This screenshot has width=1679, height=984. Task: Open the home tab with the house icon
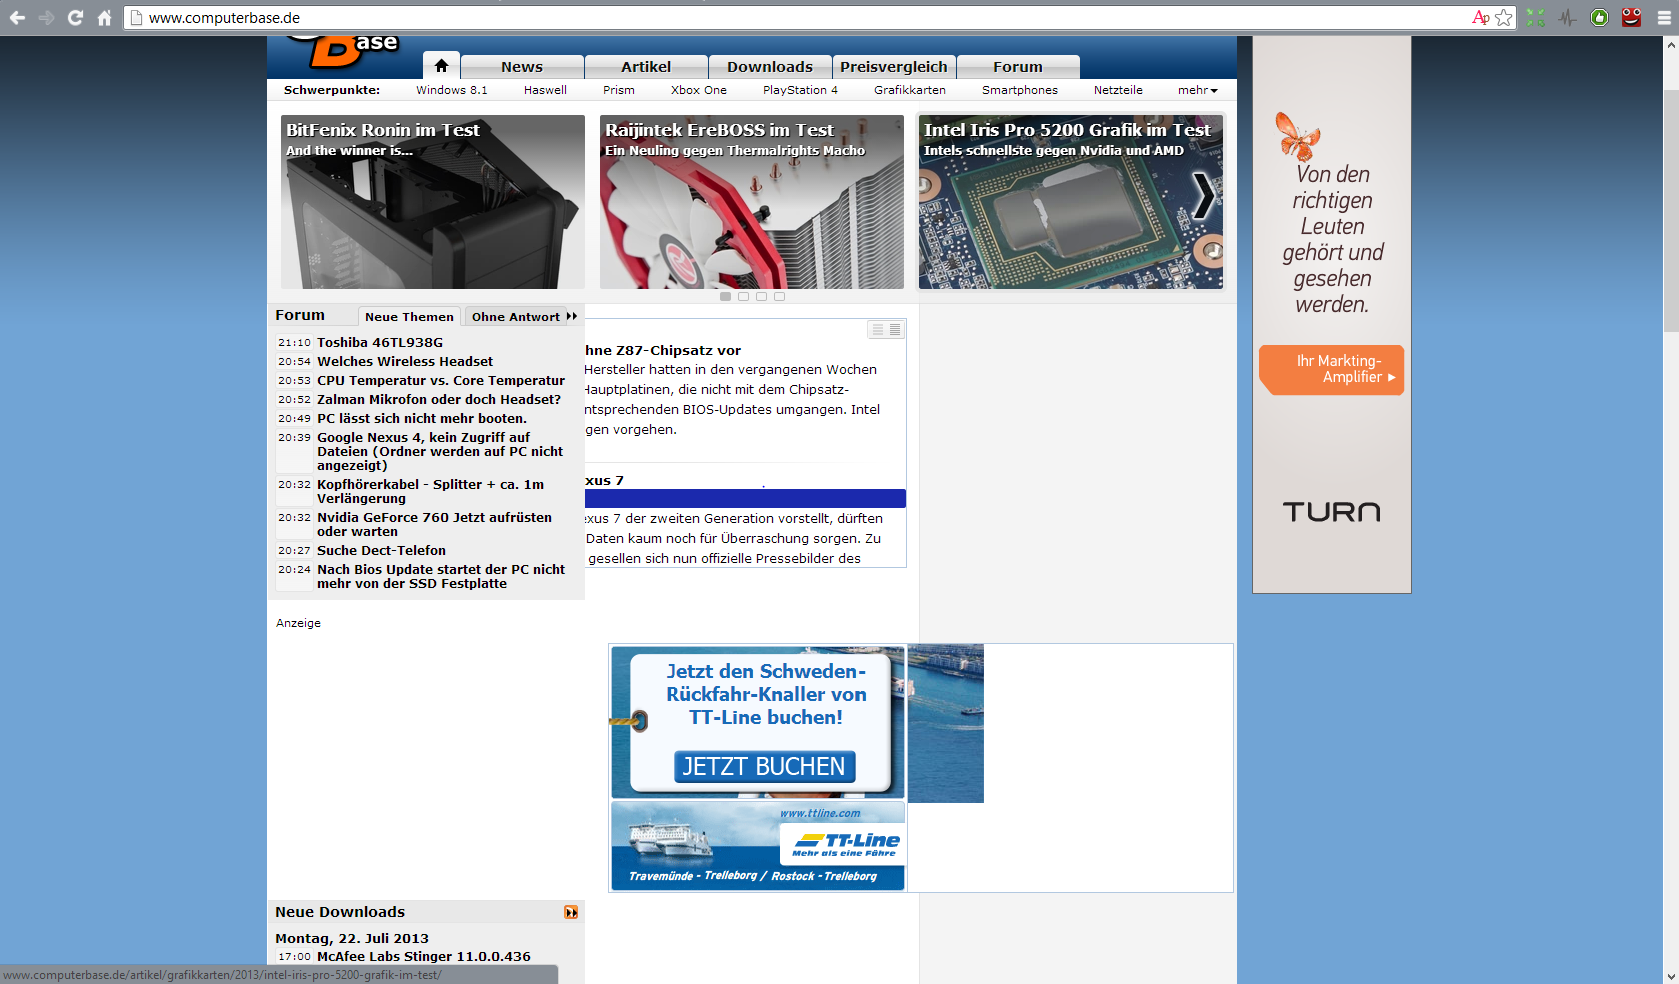pyautogui.click(x=441, y=65)
